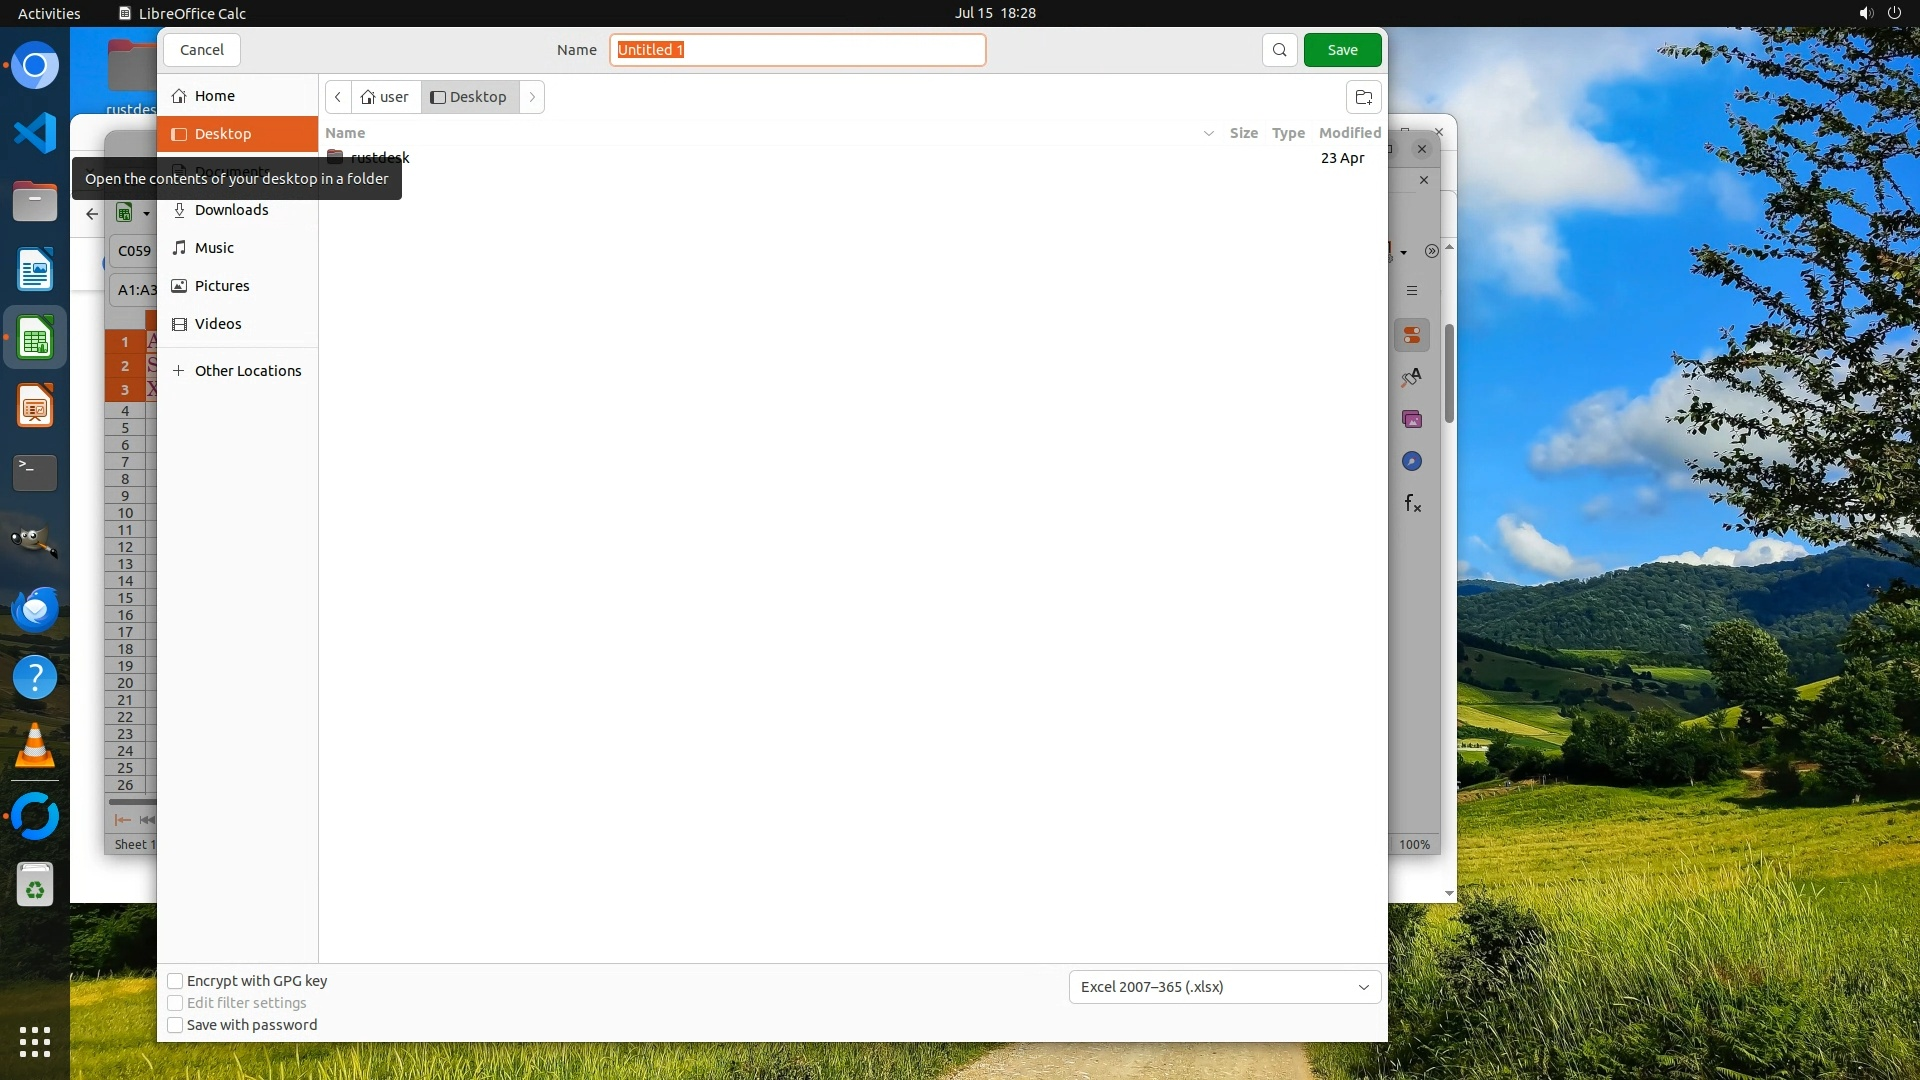Click the search icon in save dialog

[1279, 50]
